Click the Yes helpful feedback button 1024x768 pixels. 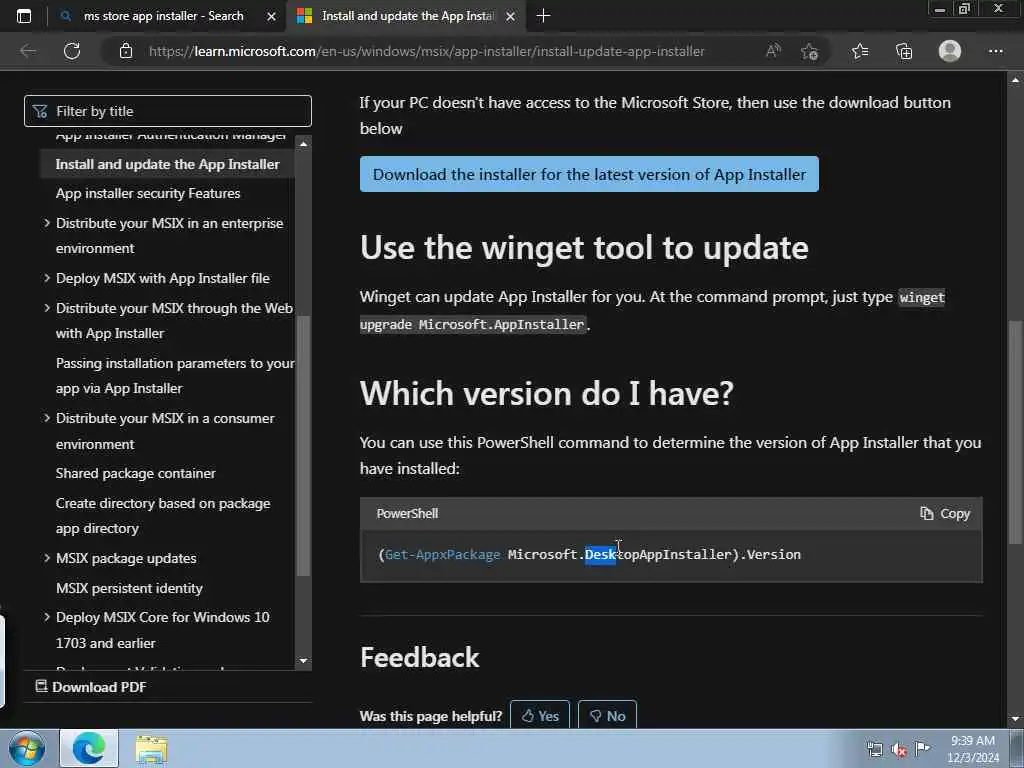pos(540,716)
